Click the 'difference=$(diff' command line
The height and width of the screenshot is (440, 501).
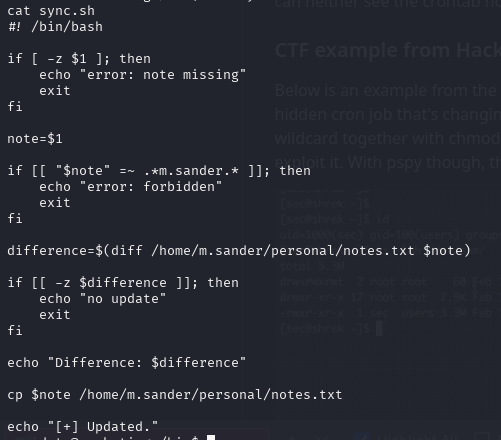tap(239, 251)
